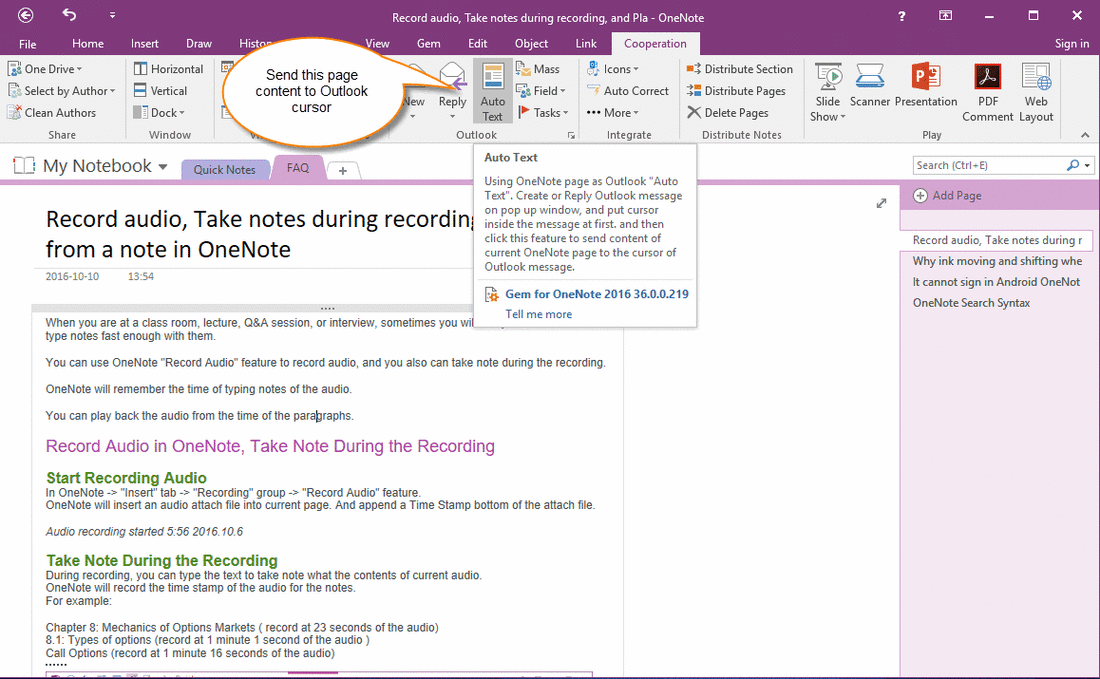1100x679 pixels.
Task: Click Distribute Section
Action: (739, 69)
